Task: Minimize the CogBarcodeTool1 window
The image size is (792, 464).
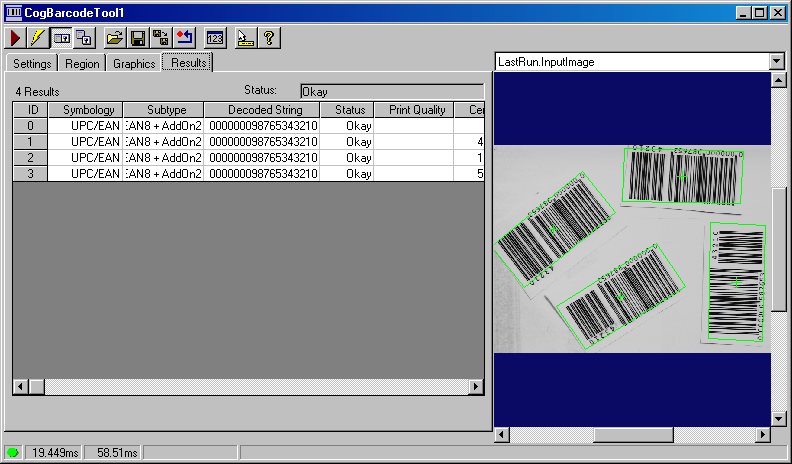Action: pos(743,13)
